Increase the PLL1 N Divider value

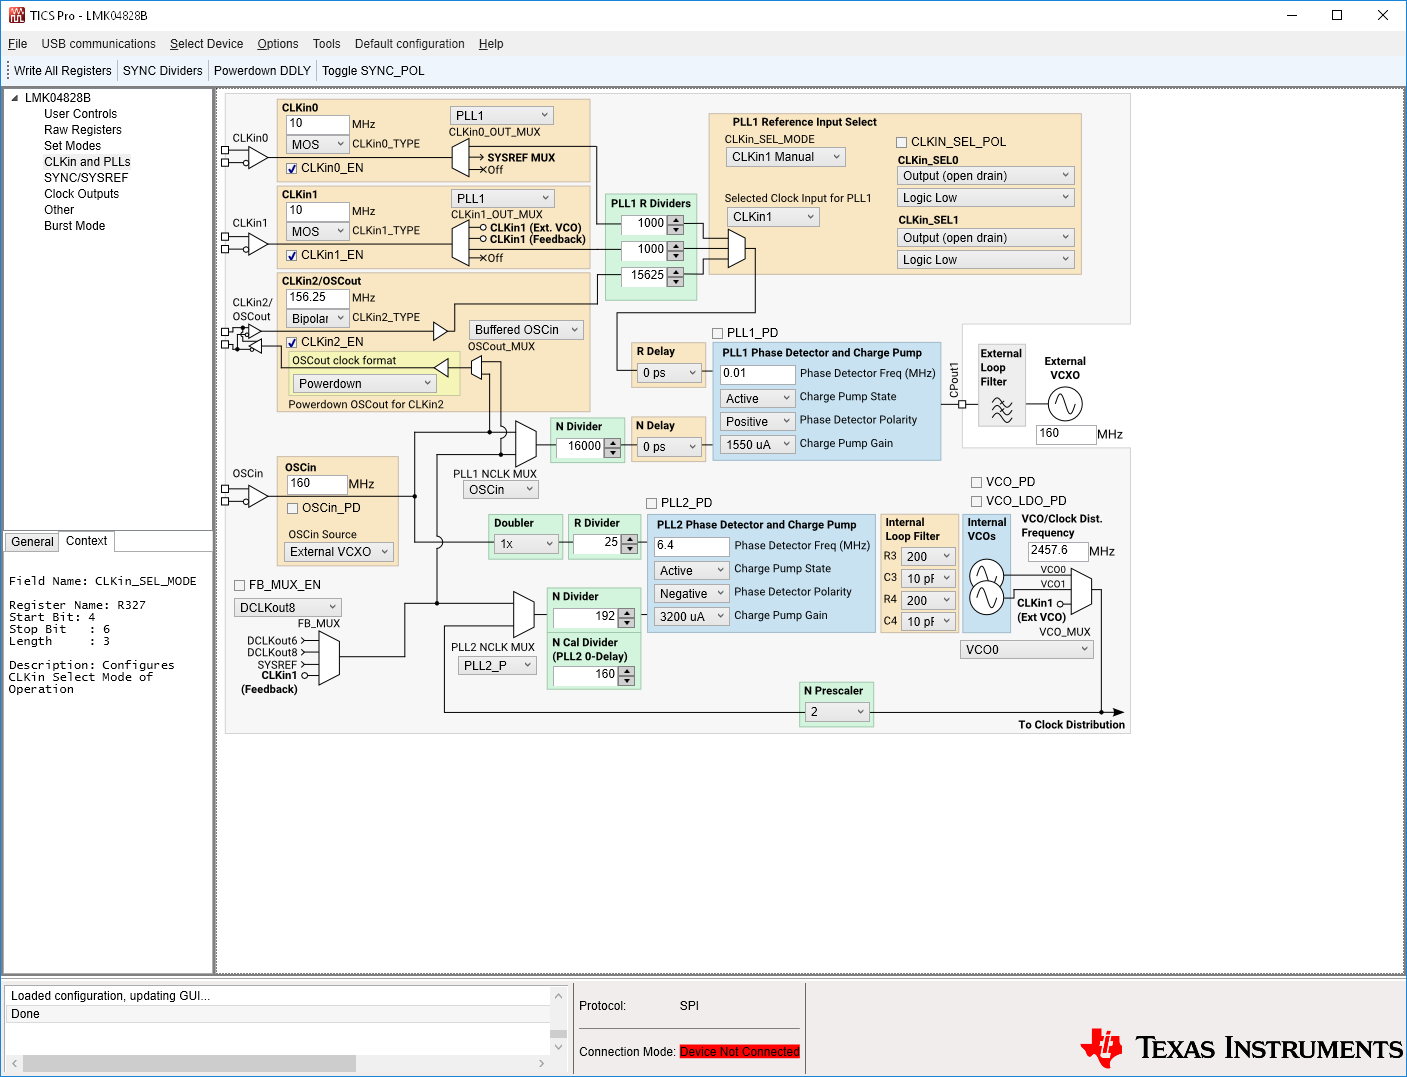click(613, 443)
